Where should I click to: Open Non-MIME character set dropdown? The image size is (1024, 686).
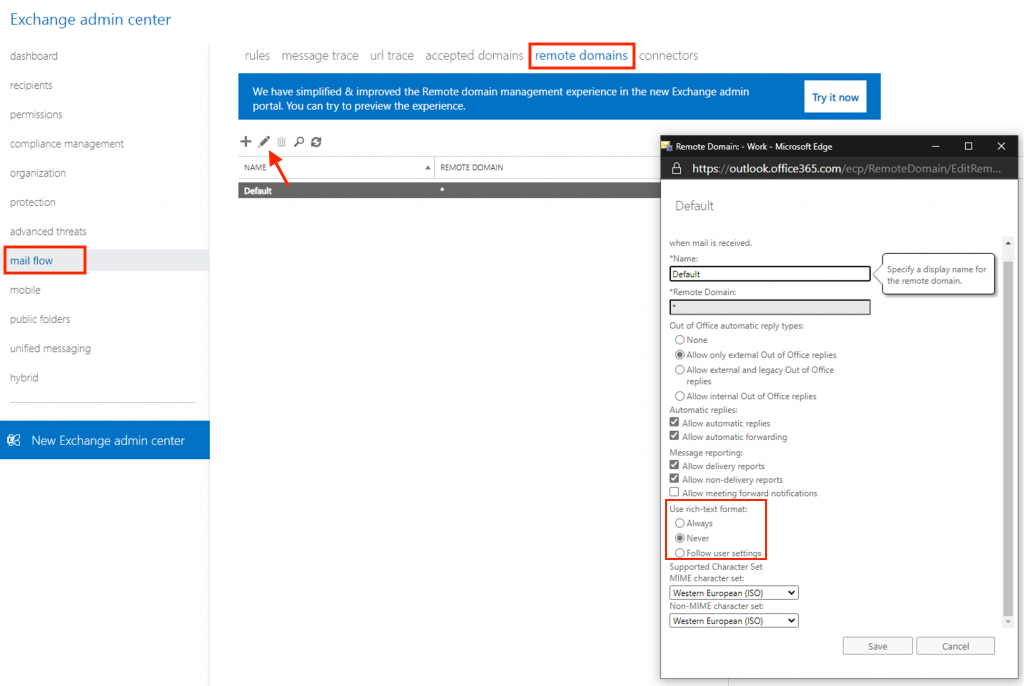tap(733, 621)
